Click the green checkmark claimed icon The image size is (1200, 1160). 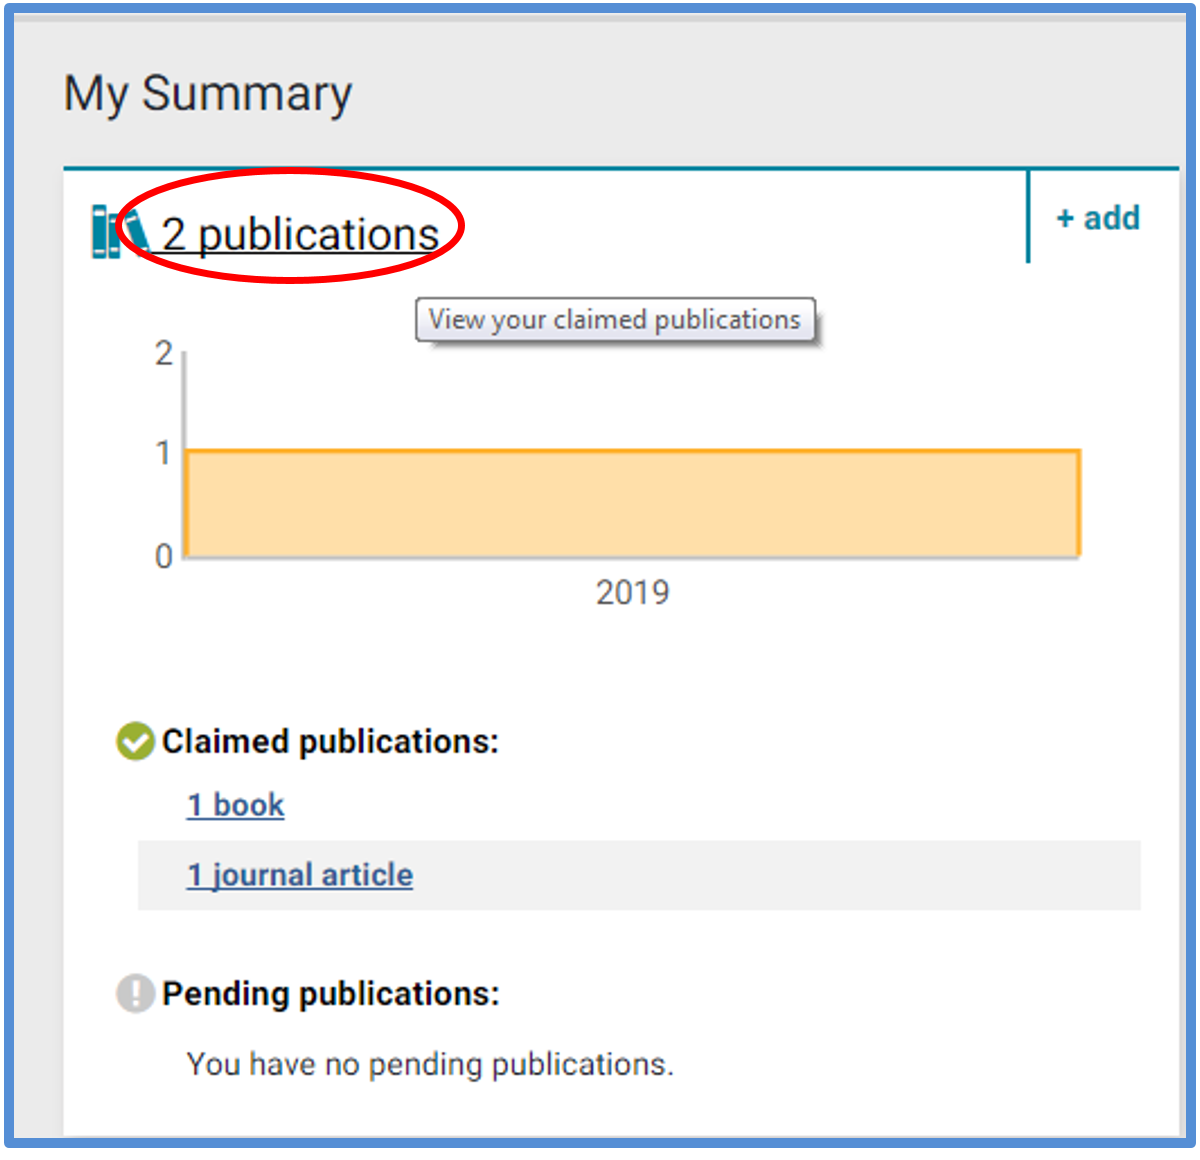[135, 742]
